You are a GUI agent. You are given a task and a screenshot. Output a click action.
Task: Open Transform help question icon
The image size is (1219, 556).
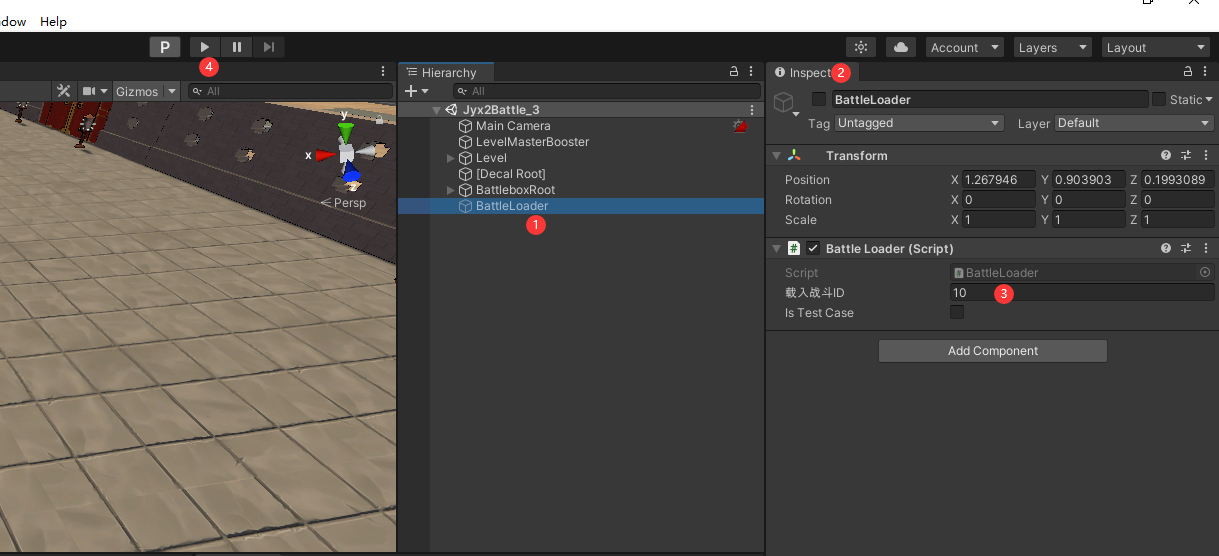click(x=1166, y=156)
